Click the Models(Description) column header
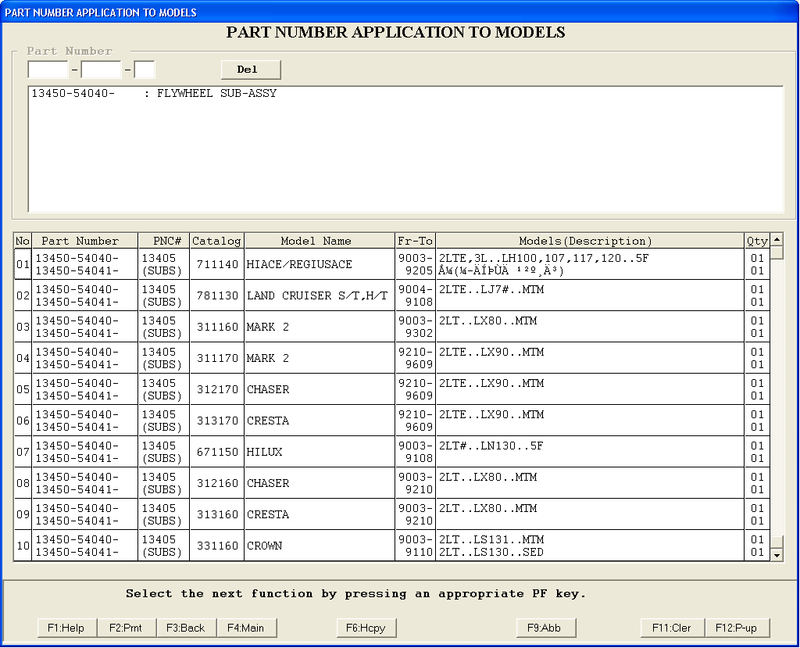Image resolution: width=800 pixels, height=648 pixels. click(590, 241)
